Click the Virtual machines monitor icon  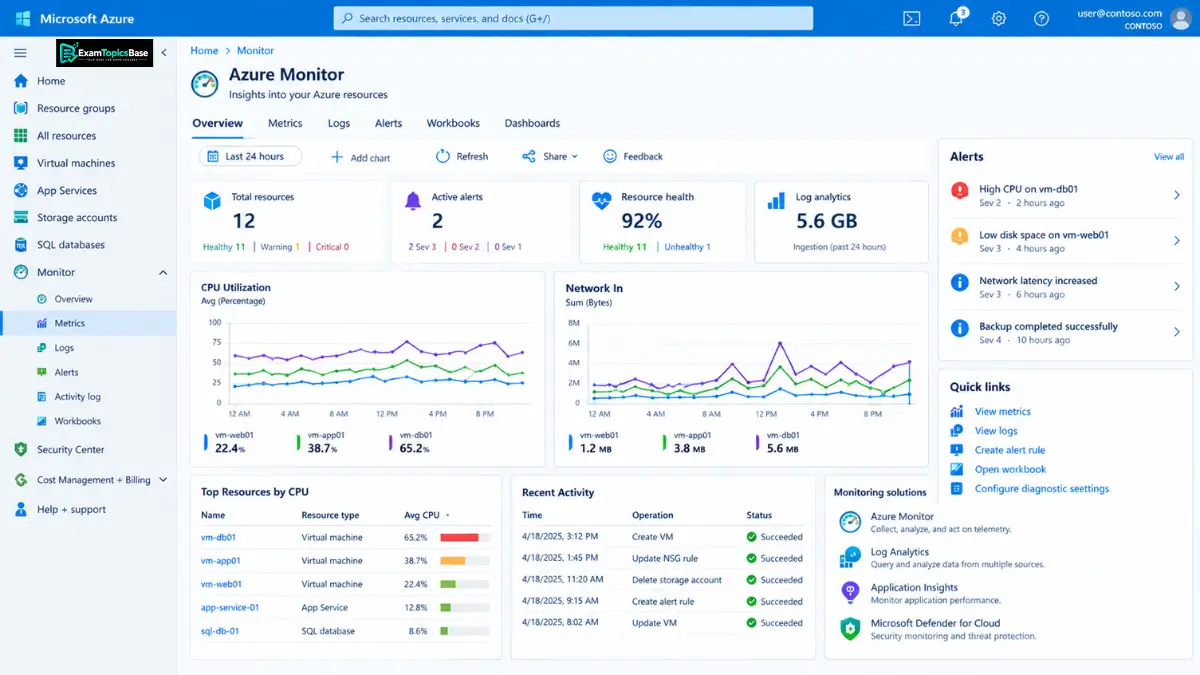(x=20, y=163)
